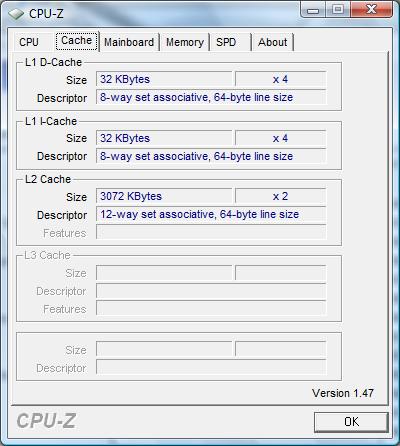This screenshot has height=446, width=400.
Task: Show the SPD tab
Action: [x=226, y=42]
